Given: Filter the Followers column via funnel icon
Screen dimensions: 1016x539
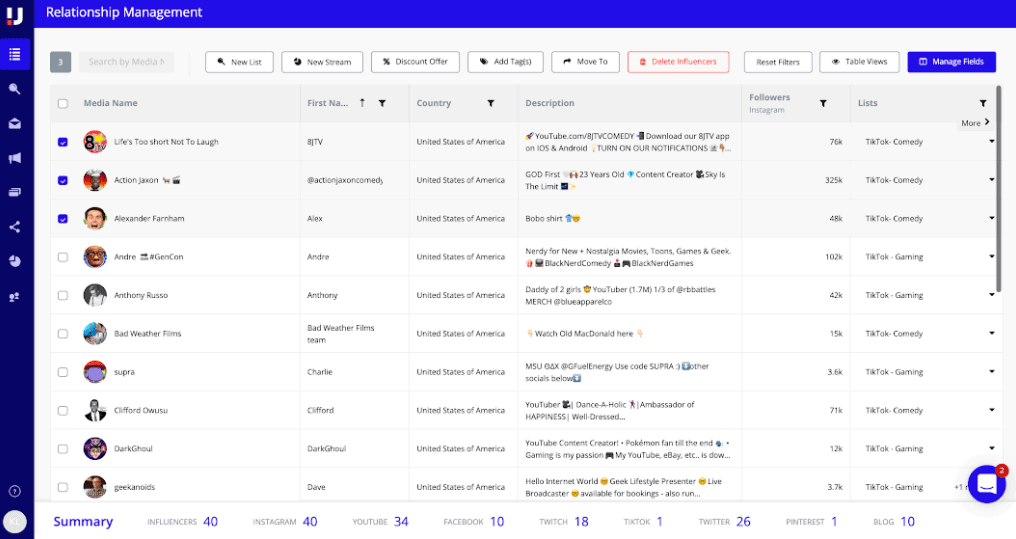Looking at the screenshot, I should pyautogui.click(x=823, y=103).
